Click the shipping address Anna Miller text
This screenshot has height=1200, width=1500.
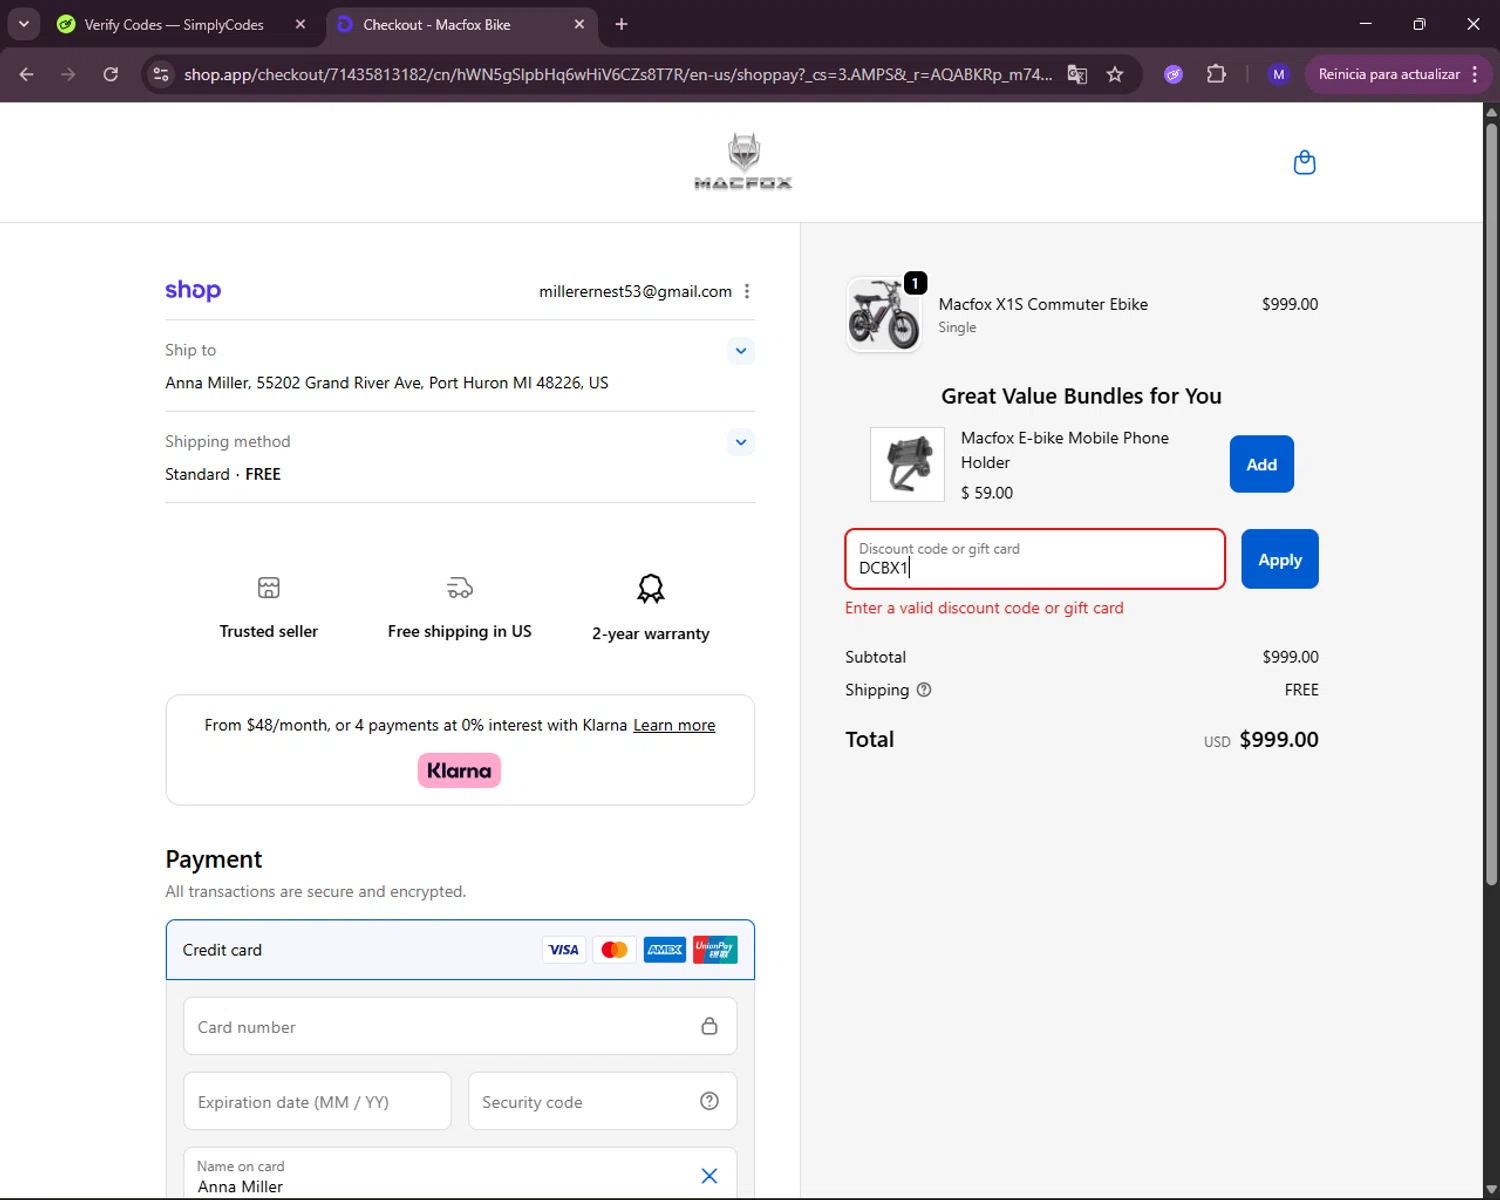pyautogui.click(x=387, y=382)
